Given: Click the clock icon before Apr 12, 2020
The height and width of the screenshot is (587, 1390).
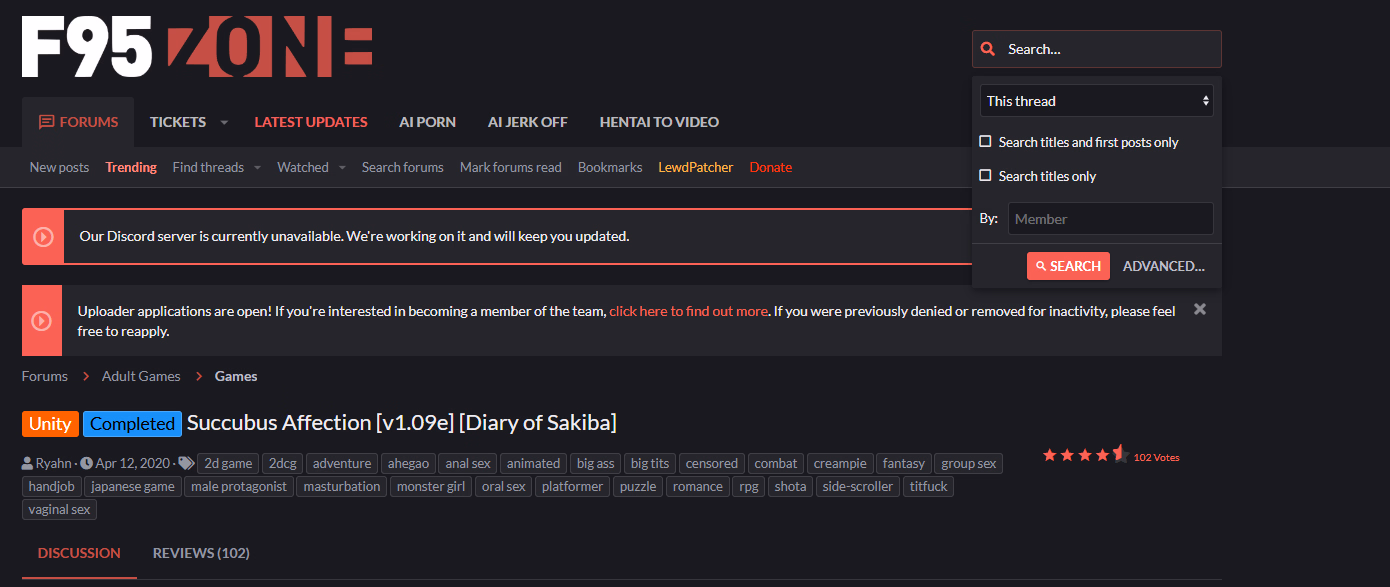Looking at the screenshot, I should (86, 463).
